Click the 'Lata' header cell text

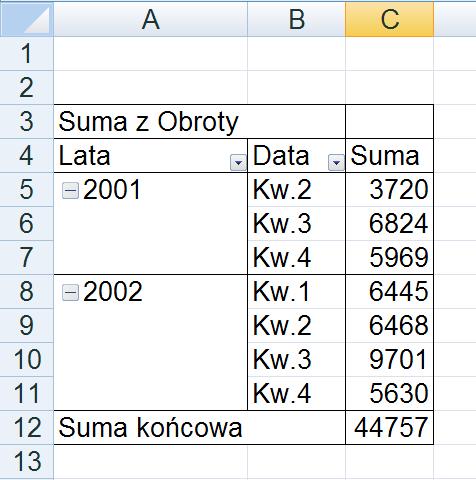click(84, 156)
